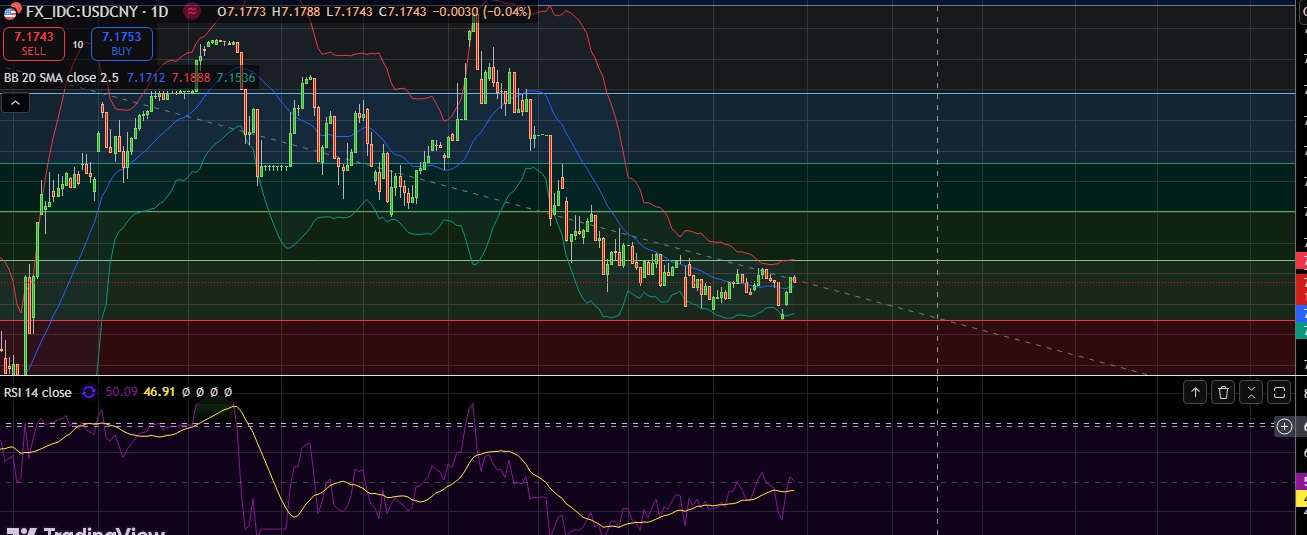
Task: Click the US flag symbol logo
Action: coord(10,11)
